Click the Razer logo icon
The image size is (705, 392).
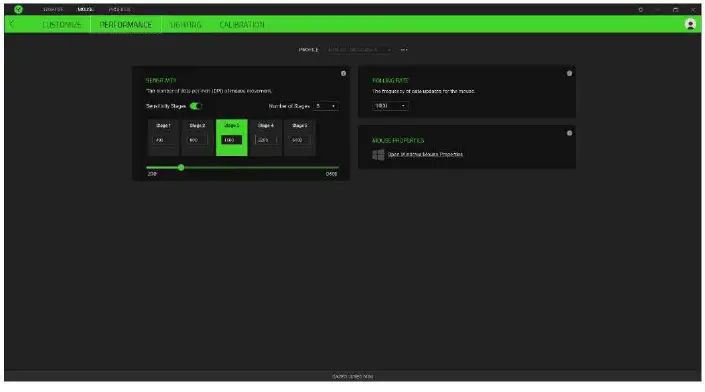pyautogui.click(x=18, y=9)
